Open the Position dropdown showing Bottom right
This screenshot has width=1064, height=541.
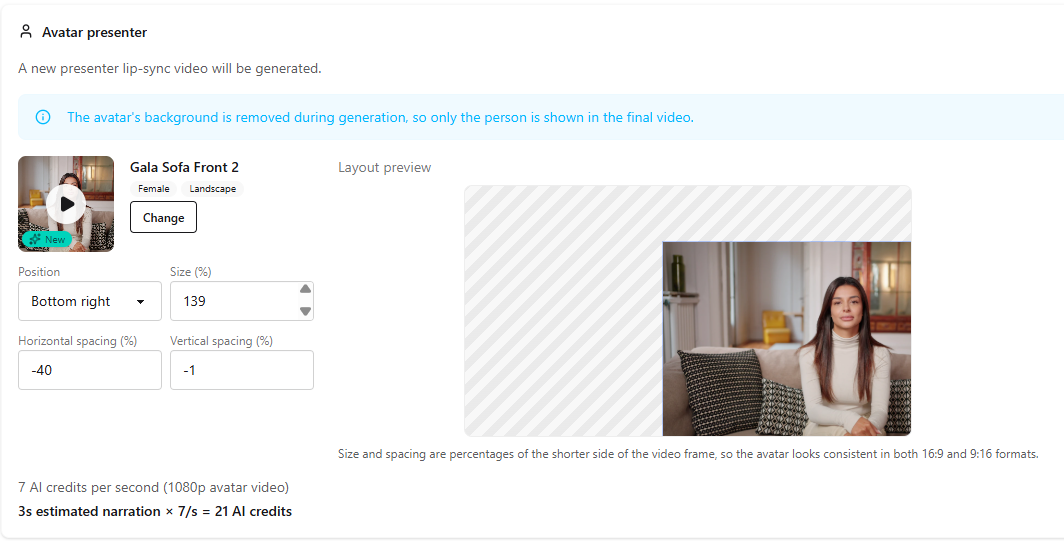[x=90, y=301]
